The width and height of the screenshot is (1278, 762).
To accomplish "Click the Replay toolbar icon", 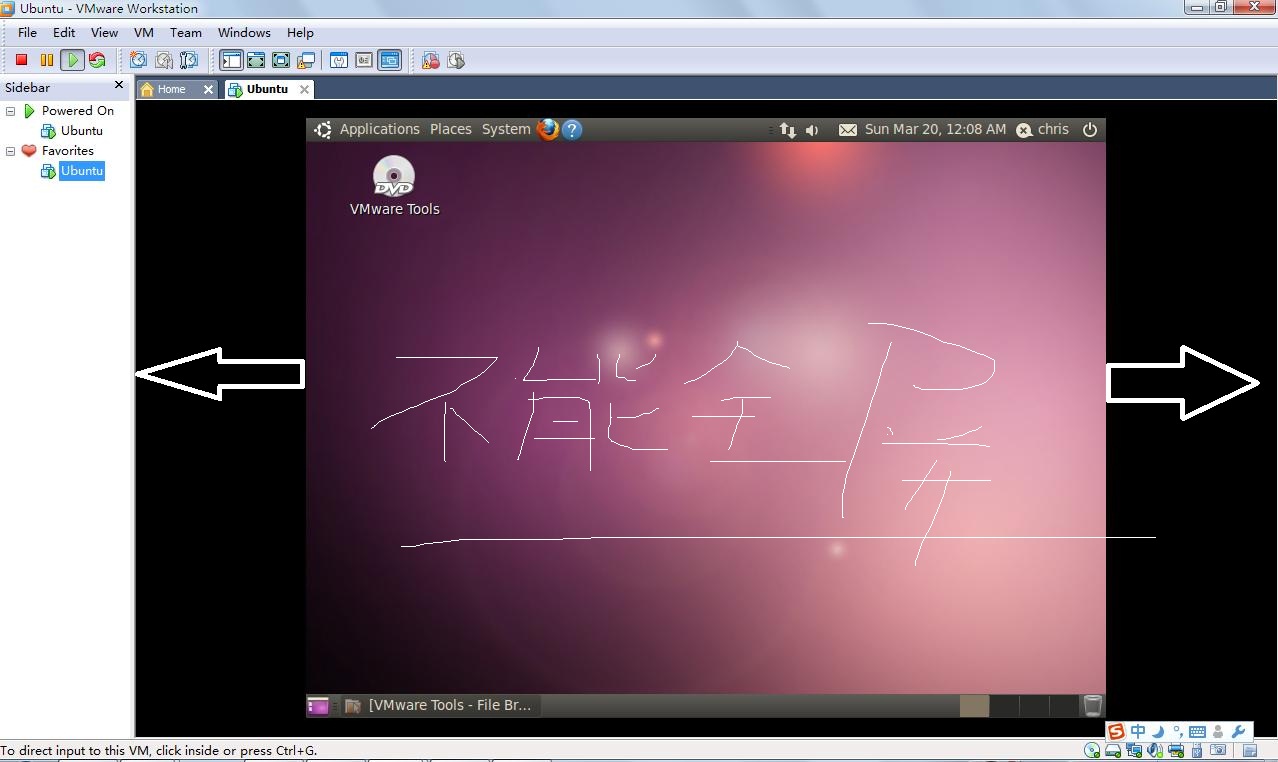I will click(x=456, y=60).
